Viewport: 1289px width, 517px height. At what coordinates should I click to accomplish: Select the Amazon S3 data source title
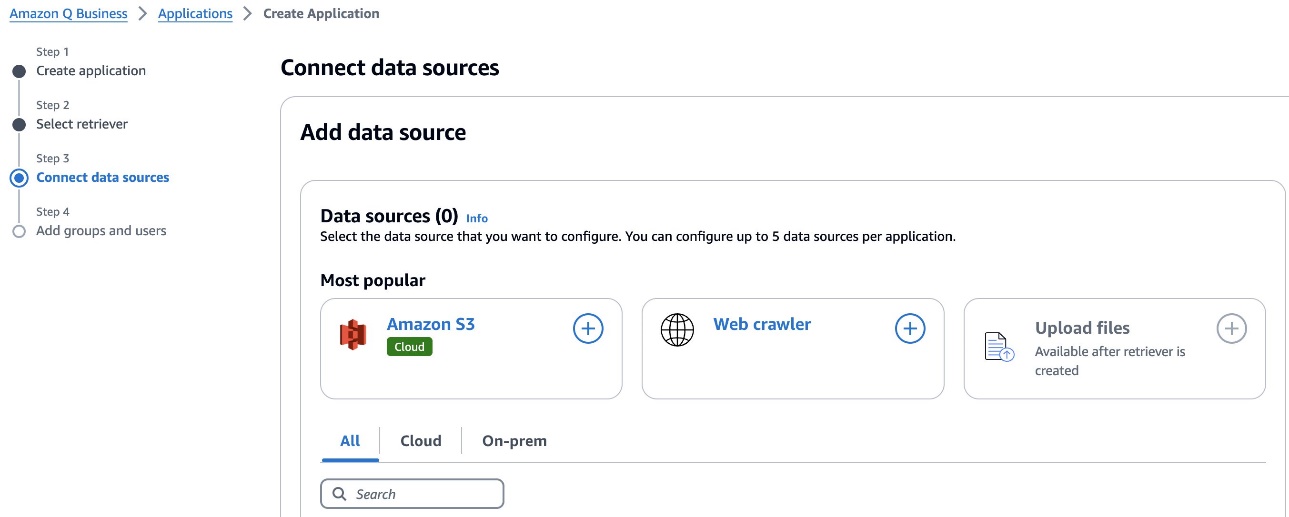[x=431, y=324]
